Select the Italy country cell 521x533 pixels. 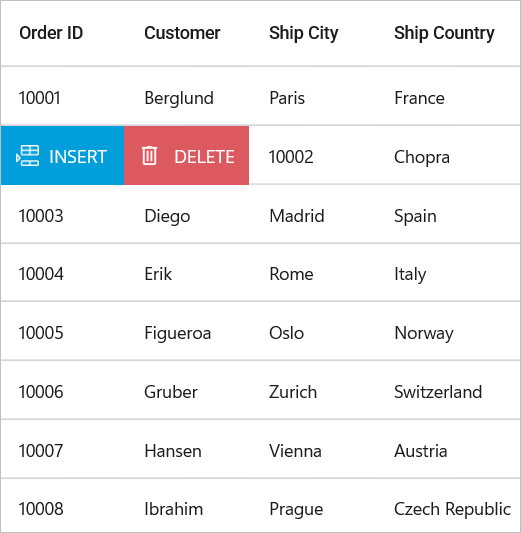447,273
